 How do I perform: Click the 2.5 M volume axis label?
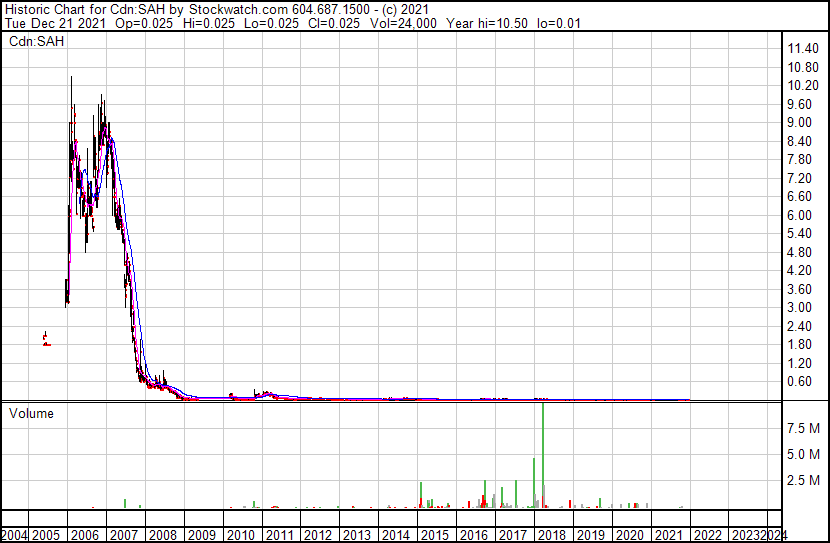[804, 480]
